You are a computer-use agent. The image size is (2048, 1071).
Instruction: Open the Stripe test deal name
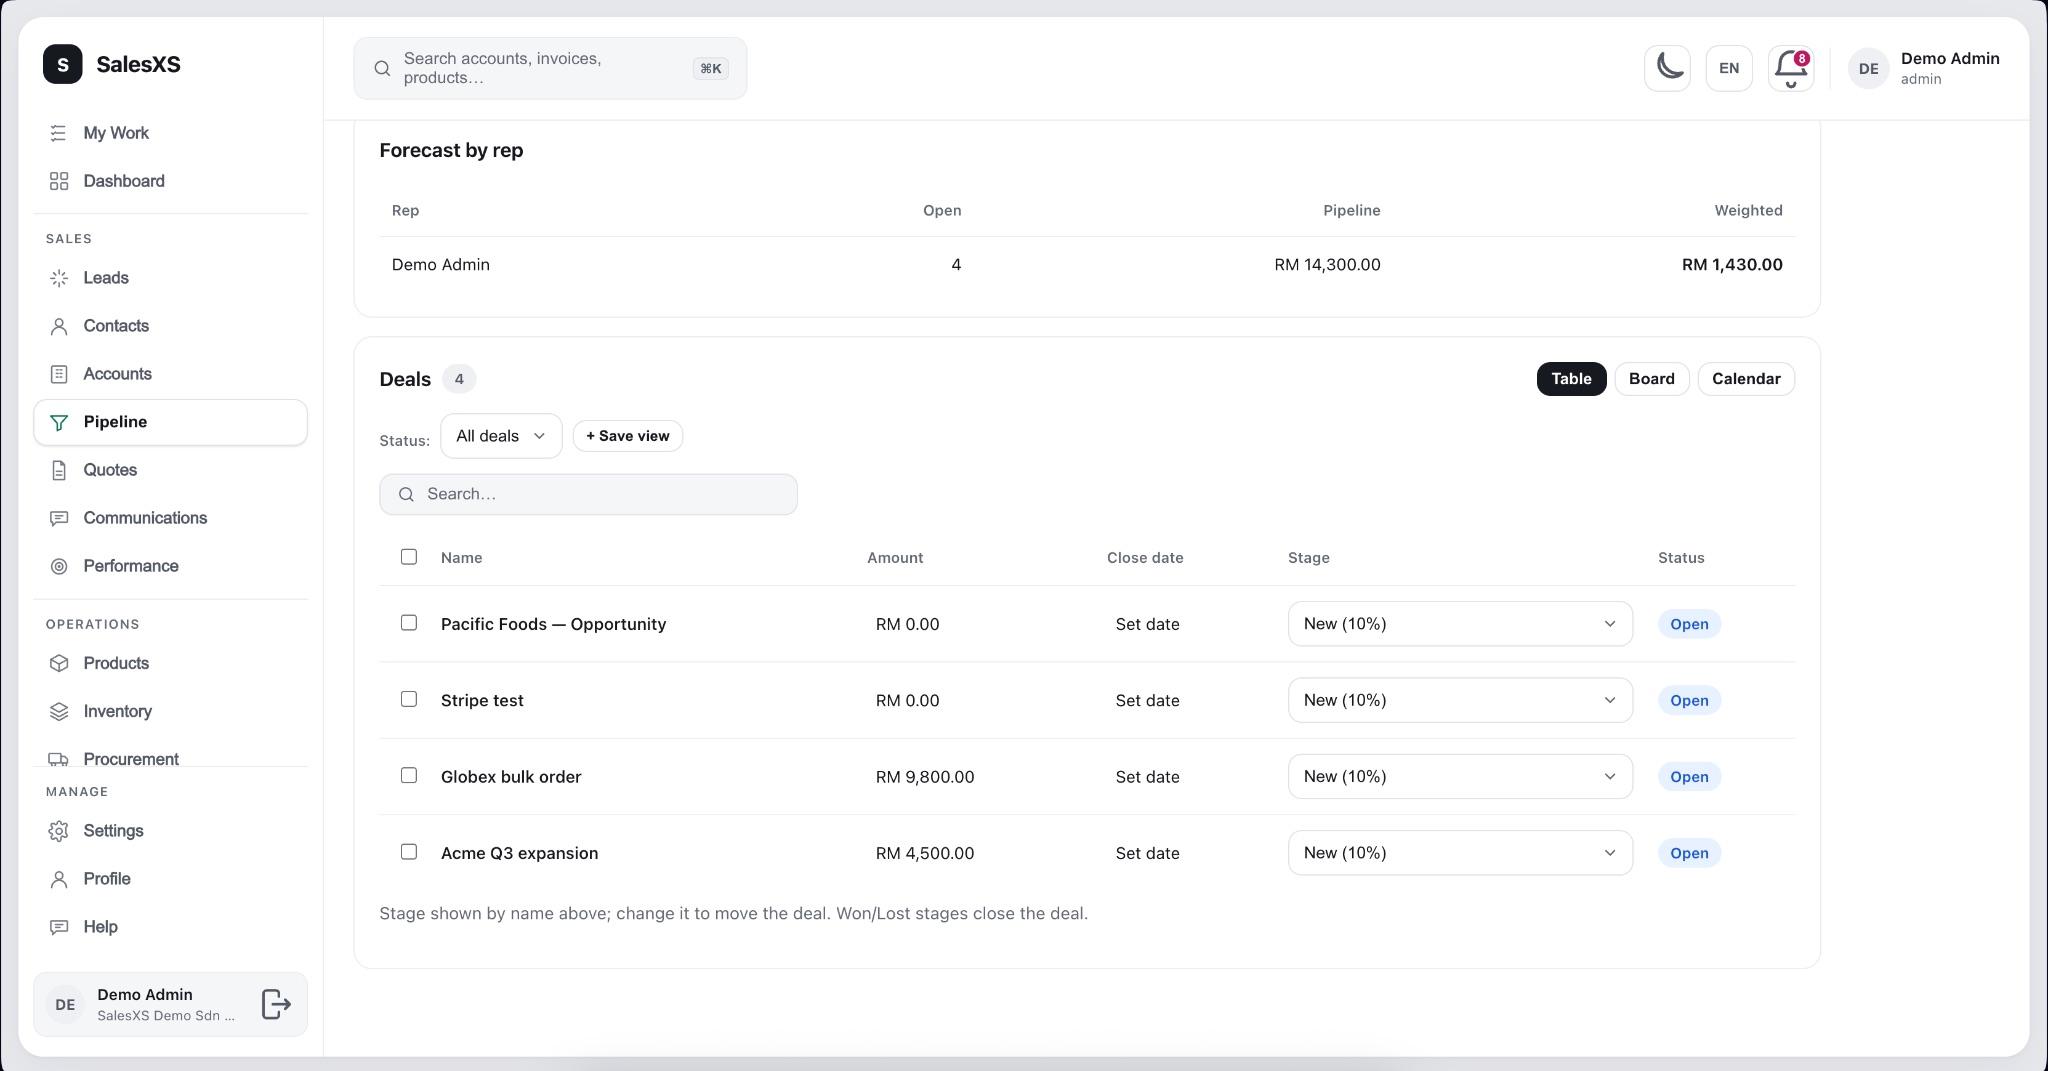[482, 701]
